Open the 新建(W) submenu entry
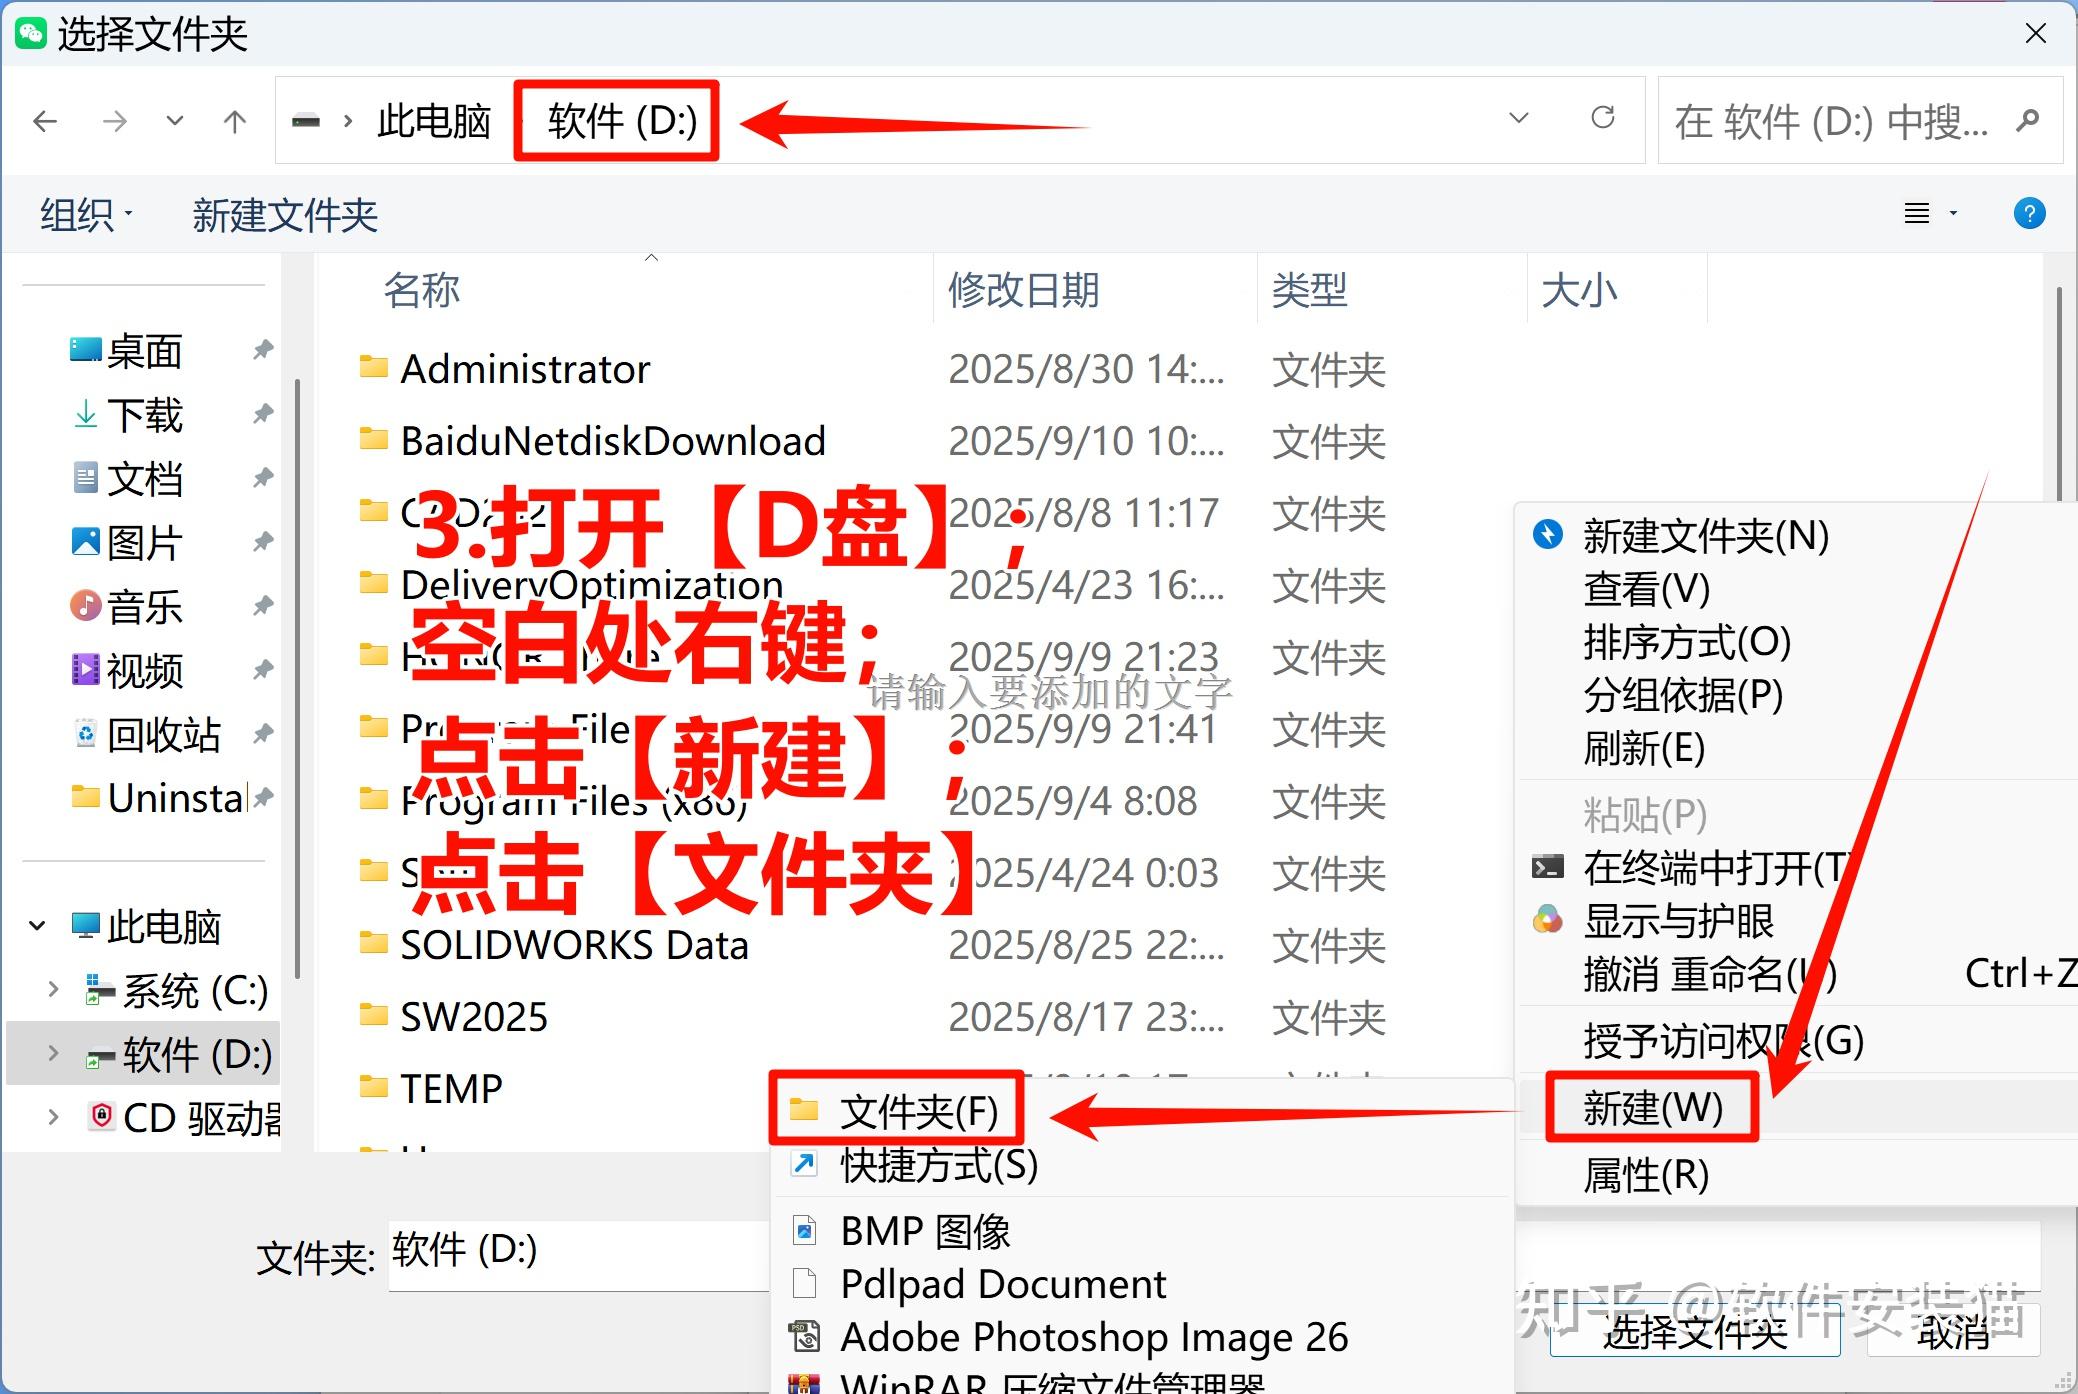Viewport: 2078px width, 1394px height. click(1653, 1108)
